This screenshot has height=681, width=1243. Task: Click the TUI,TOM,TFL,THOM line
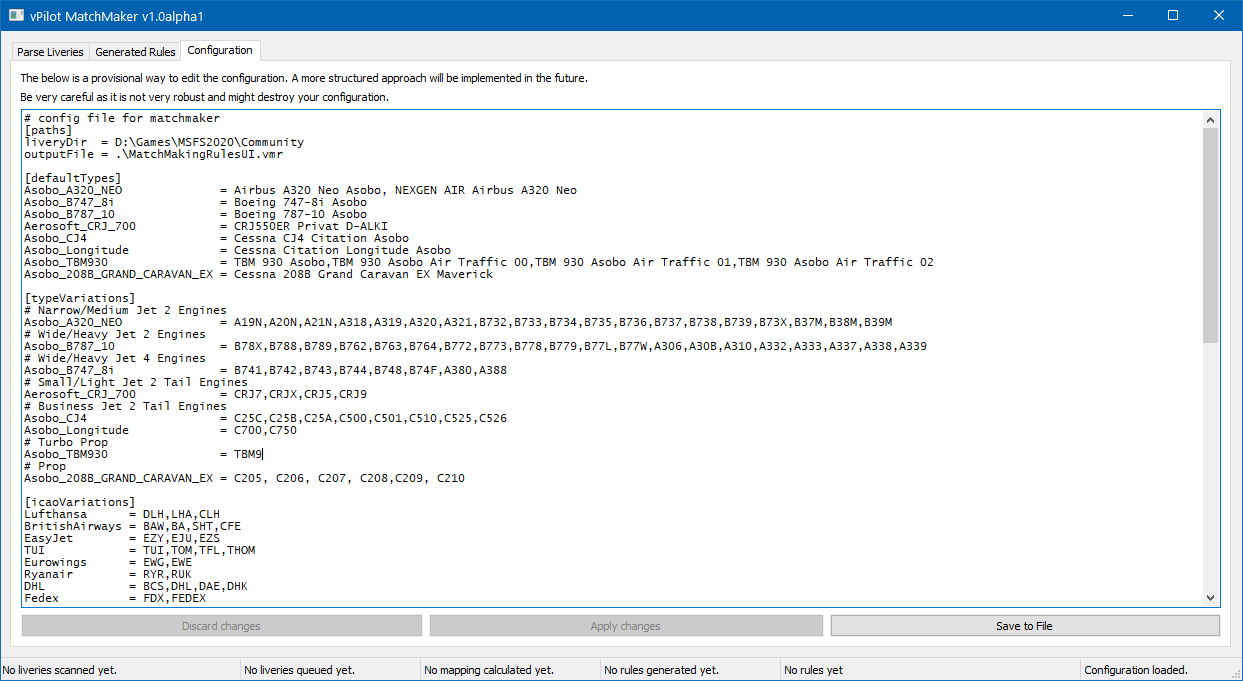click(x=140, y=550)
